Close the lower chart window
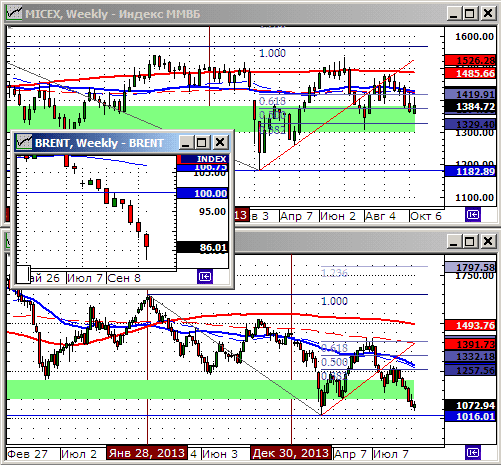Screen dimensions: 501x465 488,241
